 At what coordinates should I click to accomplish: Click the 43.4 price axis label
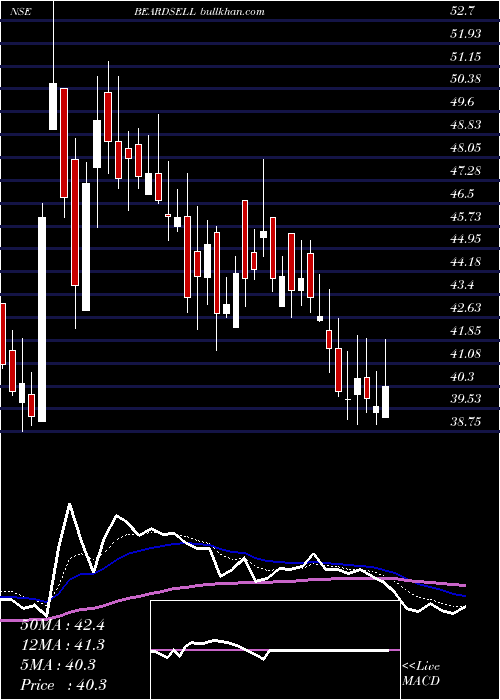pyautogui.click(x=462, y=285)
